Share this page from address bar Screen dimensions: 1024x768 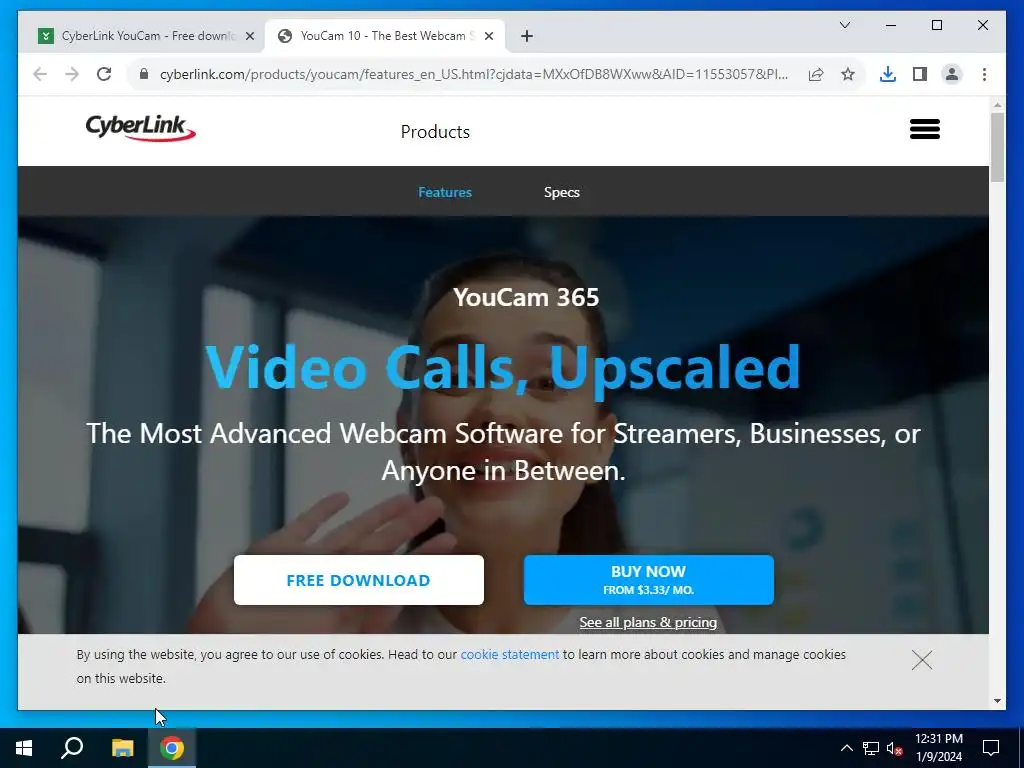[x=816, y=74]
